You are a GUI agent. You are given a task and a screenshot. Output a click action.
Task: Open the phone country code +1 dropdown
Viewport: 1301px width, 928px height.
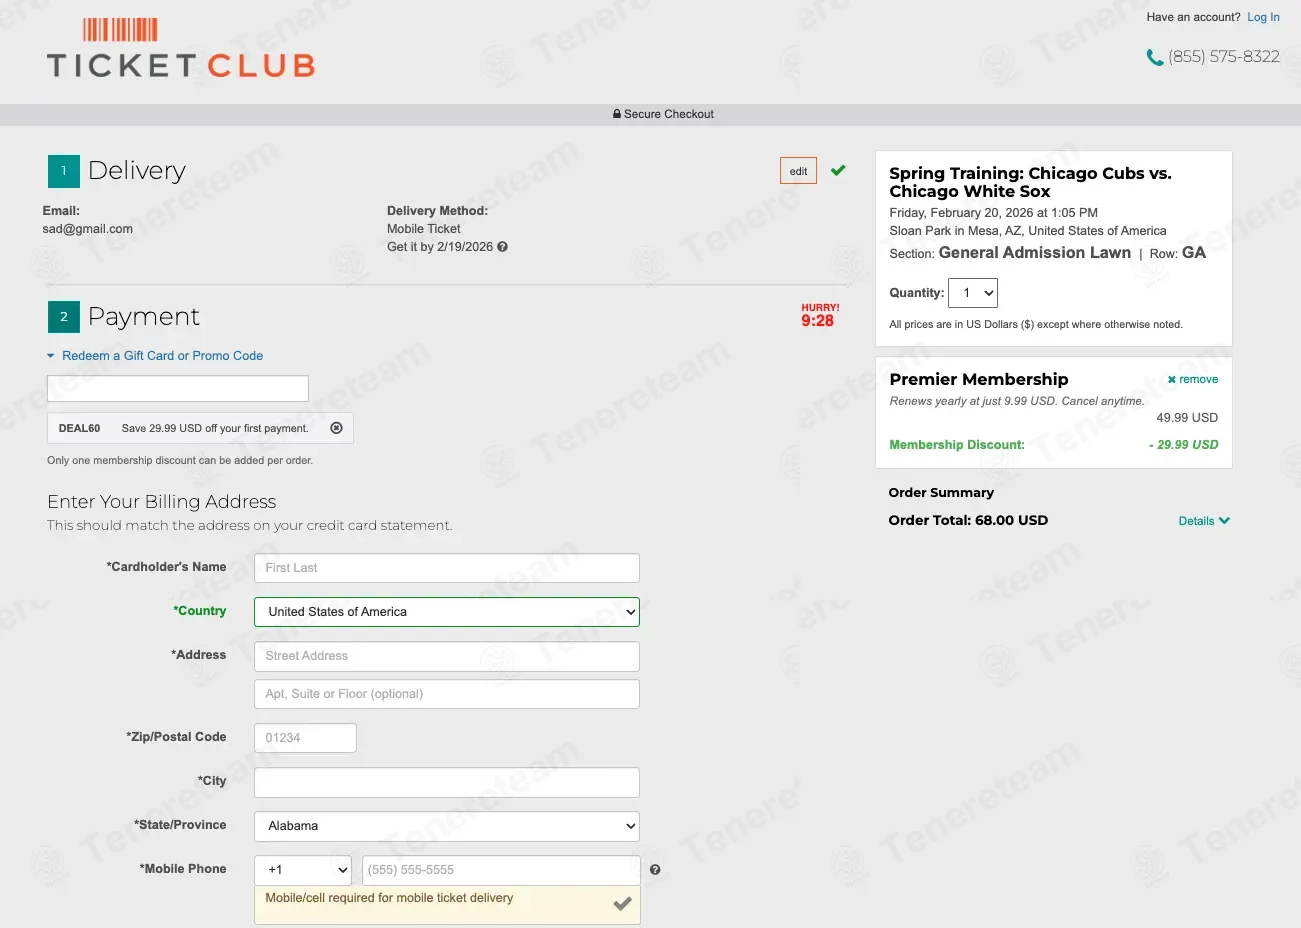(303, 870)
